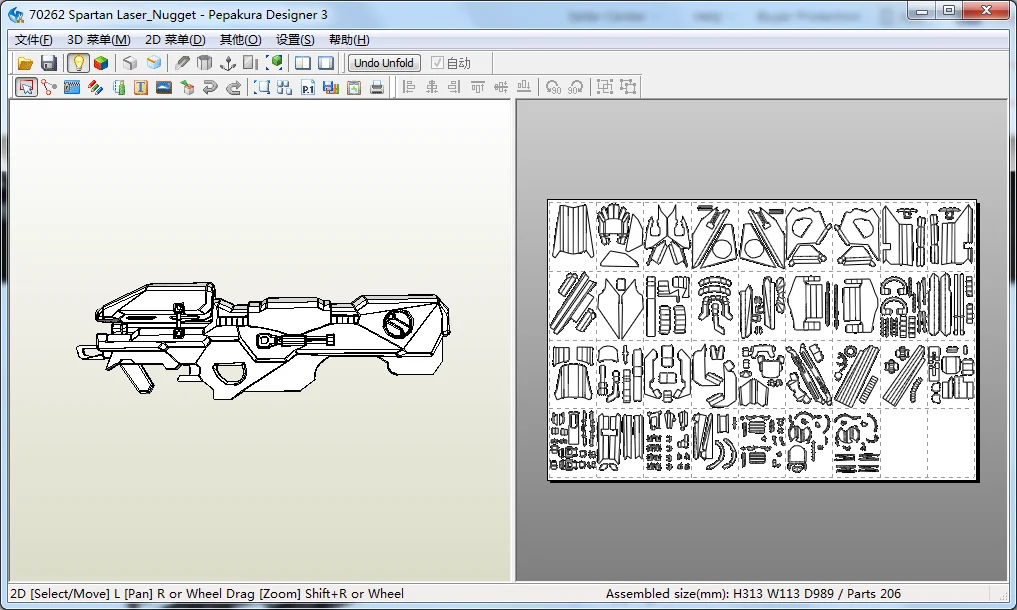Click the Undo Unfold button
The height and width of the screenshot is (610, 1017).
pyautogui.click(x=384, y=63)
